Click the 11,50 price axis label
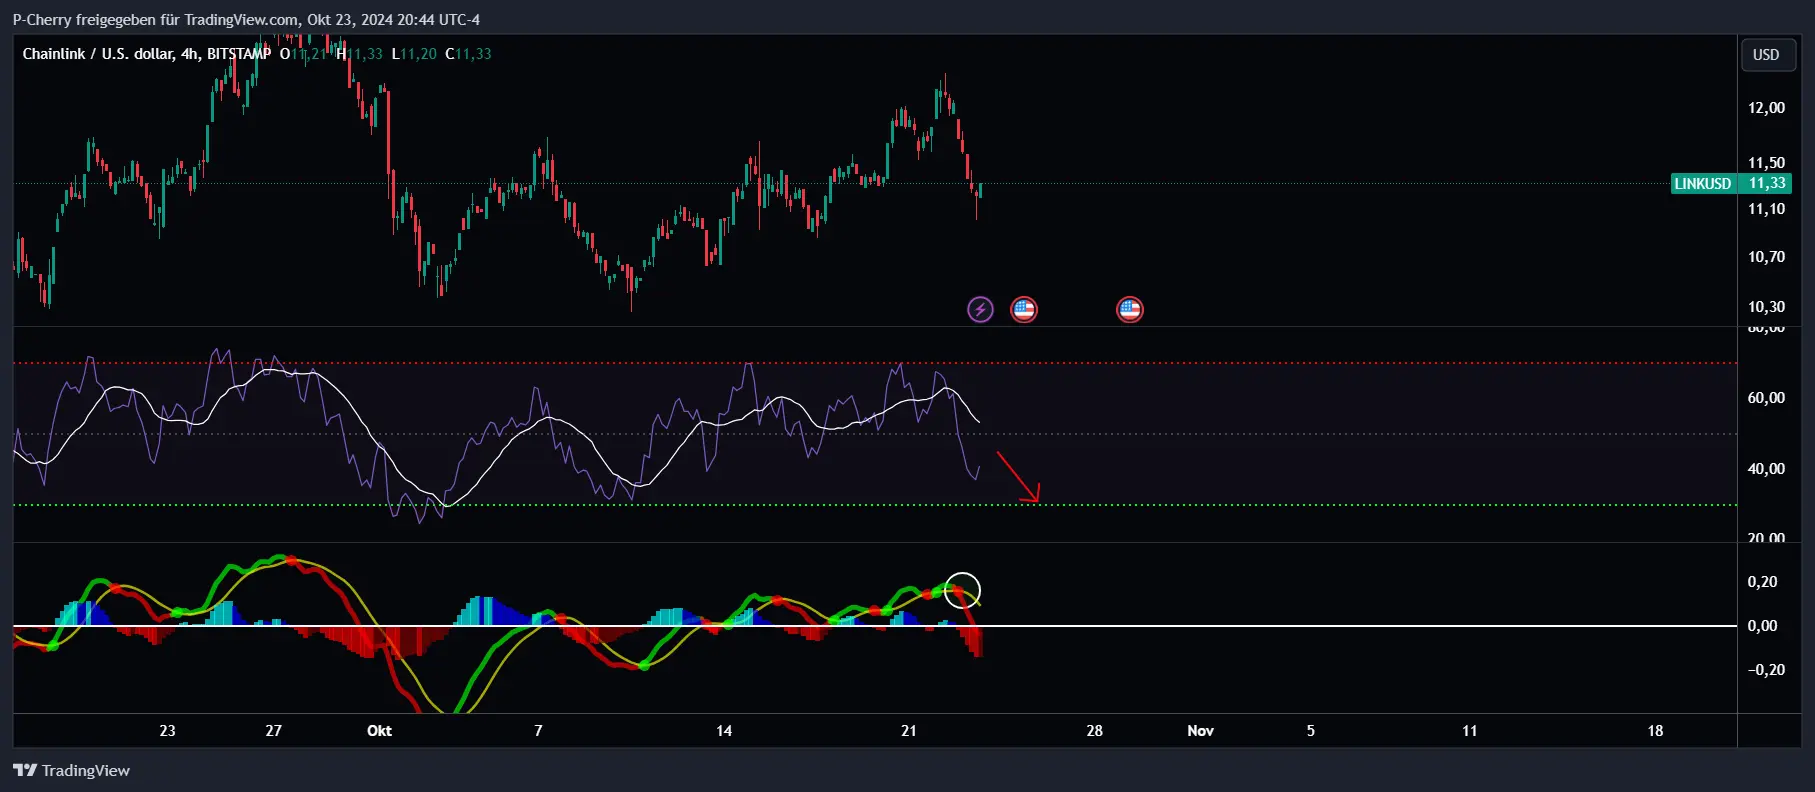 1766,163
